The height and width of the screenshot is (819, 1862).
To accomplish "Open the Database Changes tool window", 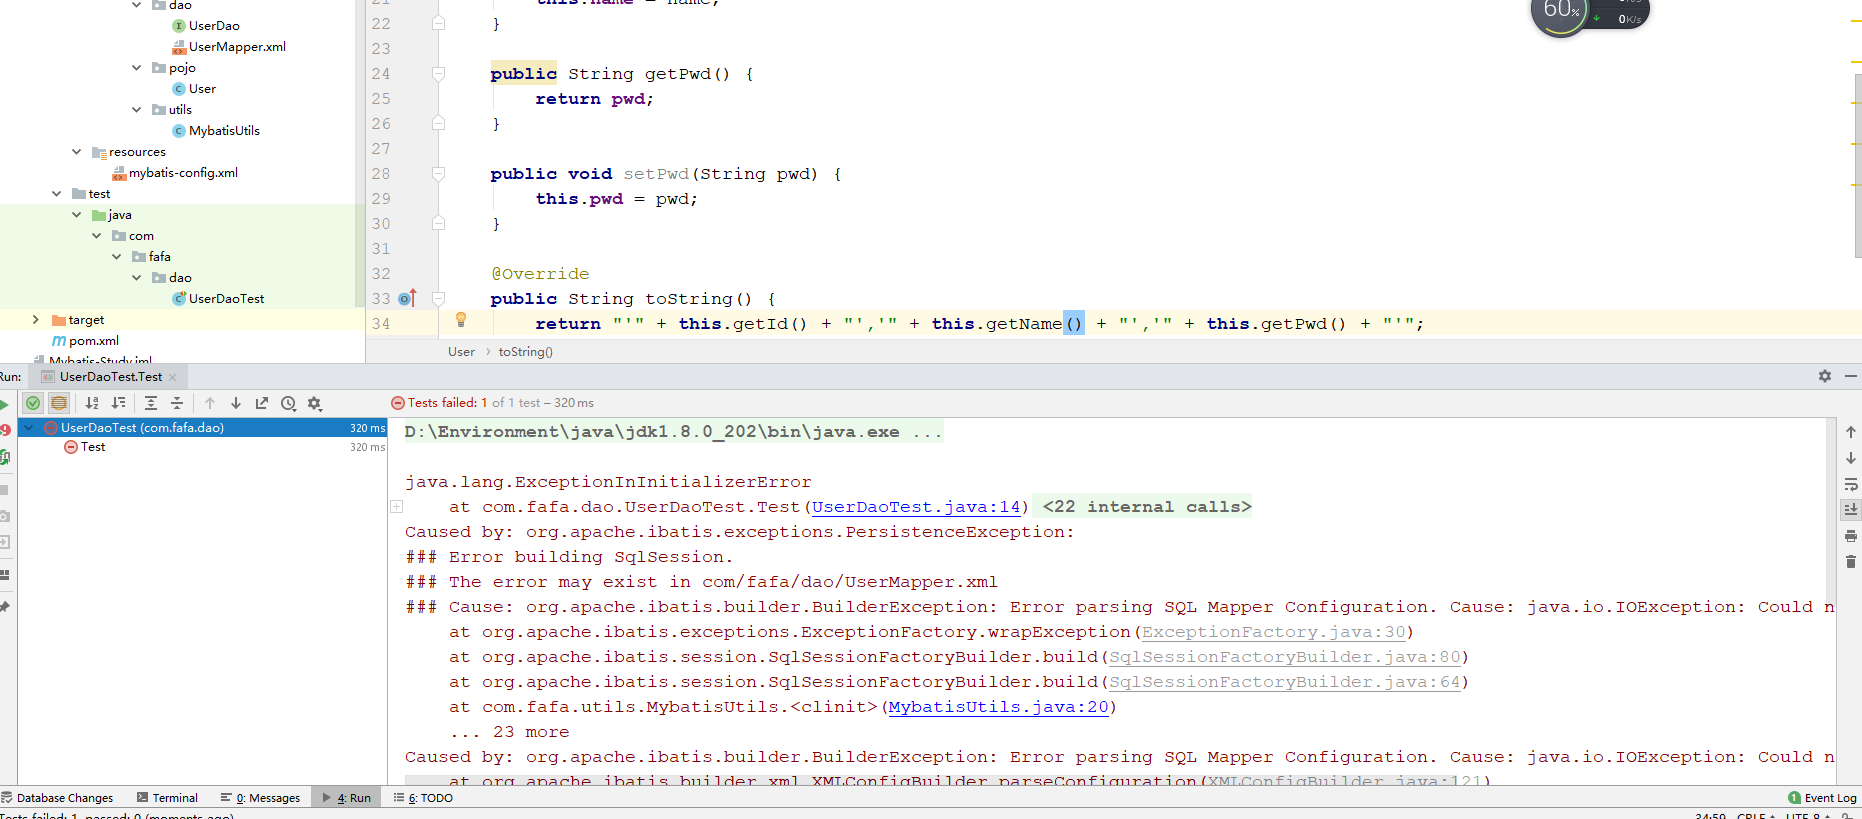I will click(57, 798).
